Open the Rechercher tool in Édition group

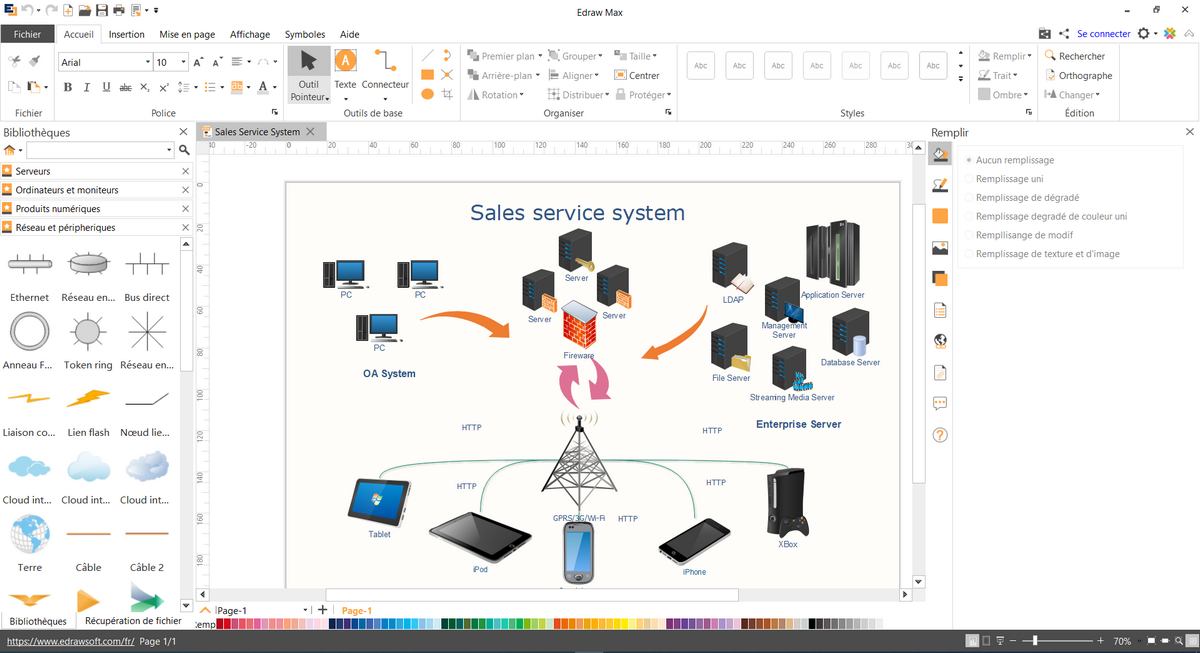[1078, 56]
